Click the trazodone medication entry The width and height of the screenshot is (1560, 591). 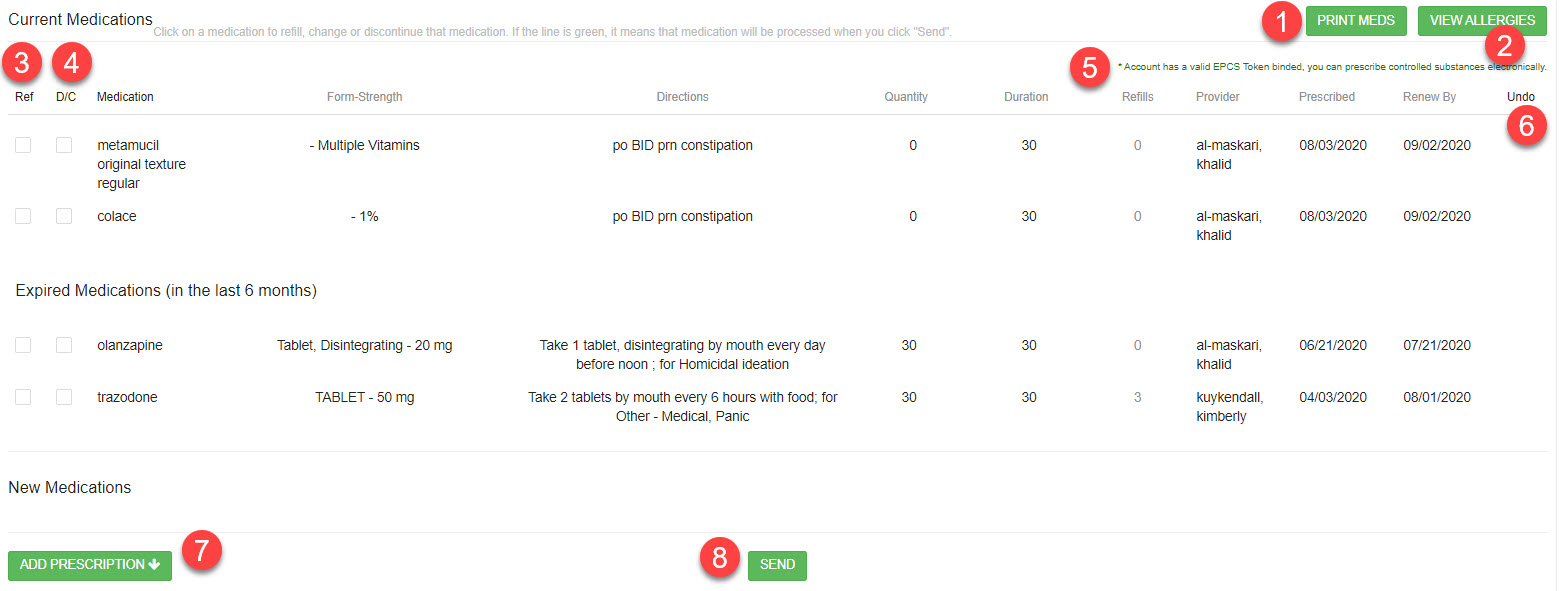pos(127,397)
